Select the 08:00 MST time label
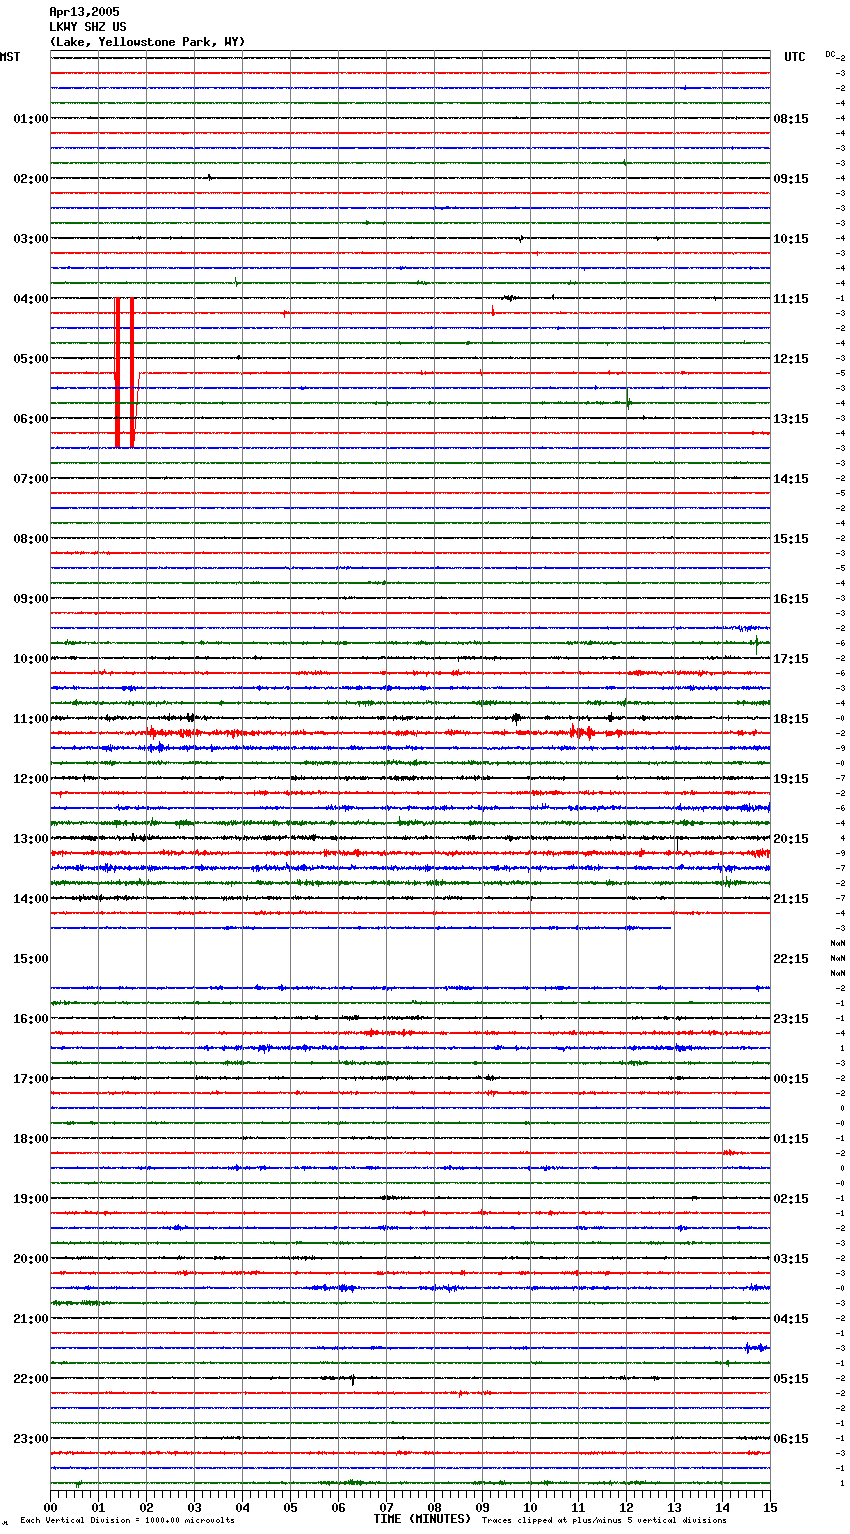 (31, 539)
